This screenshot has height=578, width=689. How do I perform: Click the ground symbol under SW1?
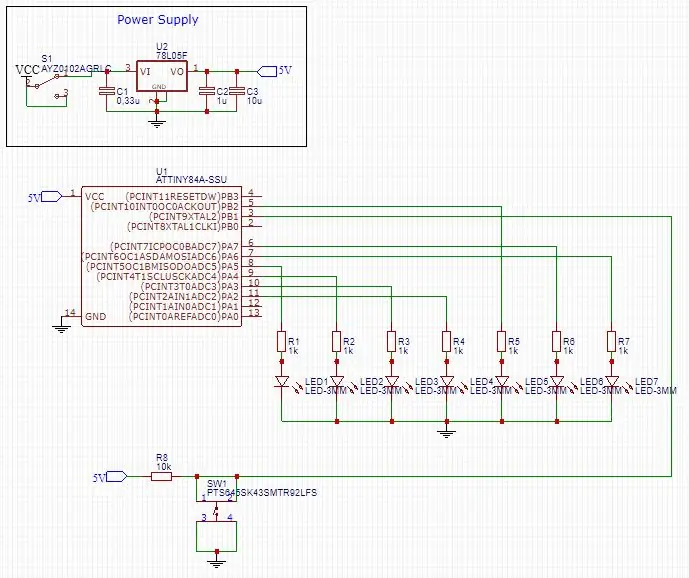click(216, 563)
